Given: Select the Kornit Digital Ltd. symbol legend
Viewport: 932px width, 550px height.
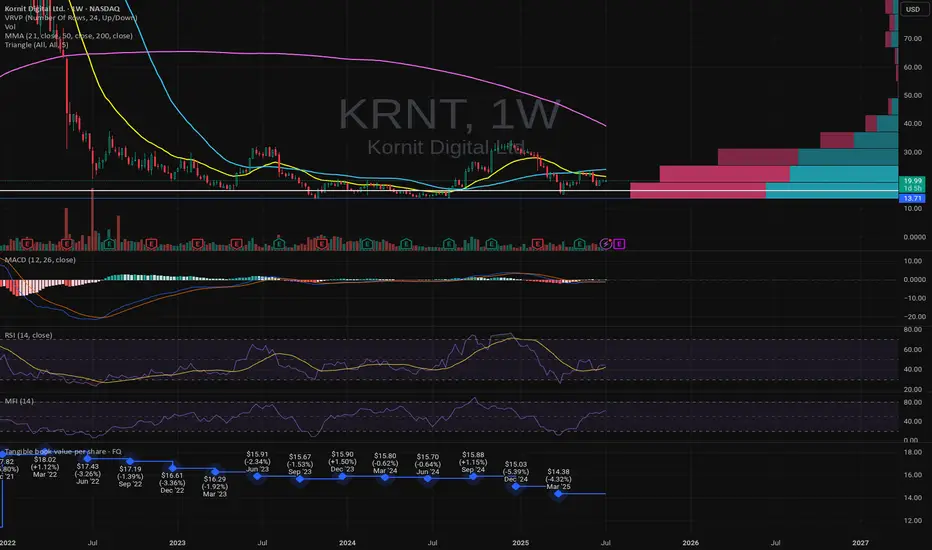Looking at the screenshot, I should point(62,8).
